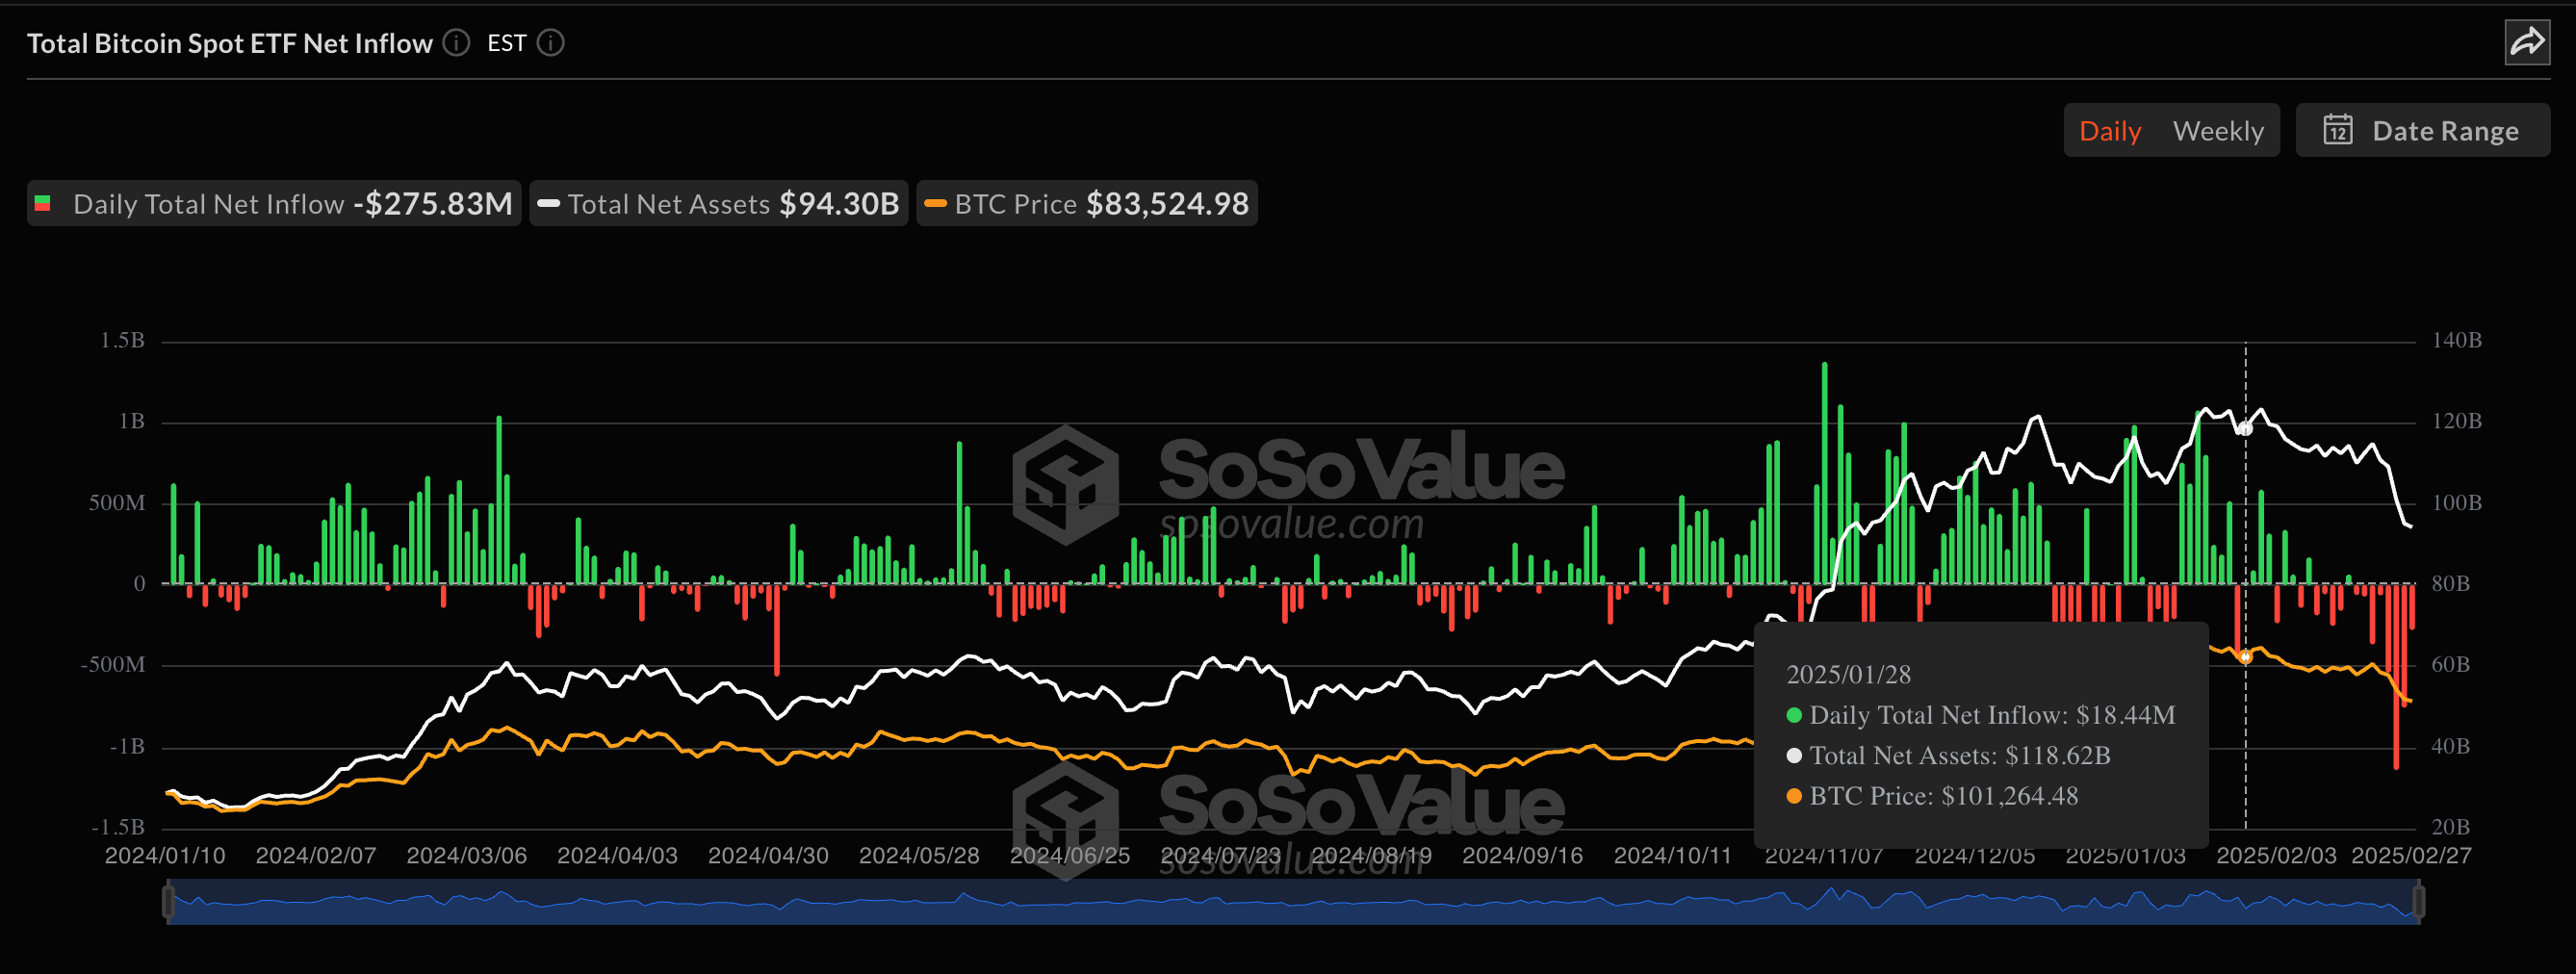
Task: Toggle Total Net Assets line series
Action: click(x=718, y=204)
